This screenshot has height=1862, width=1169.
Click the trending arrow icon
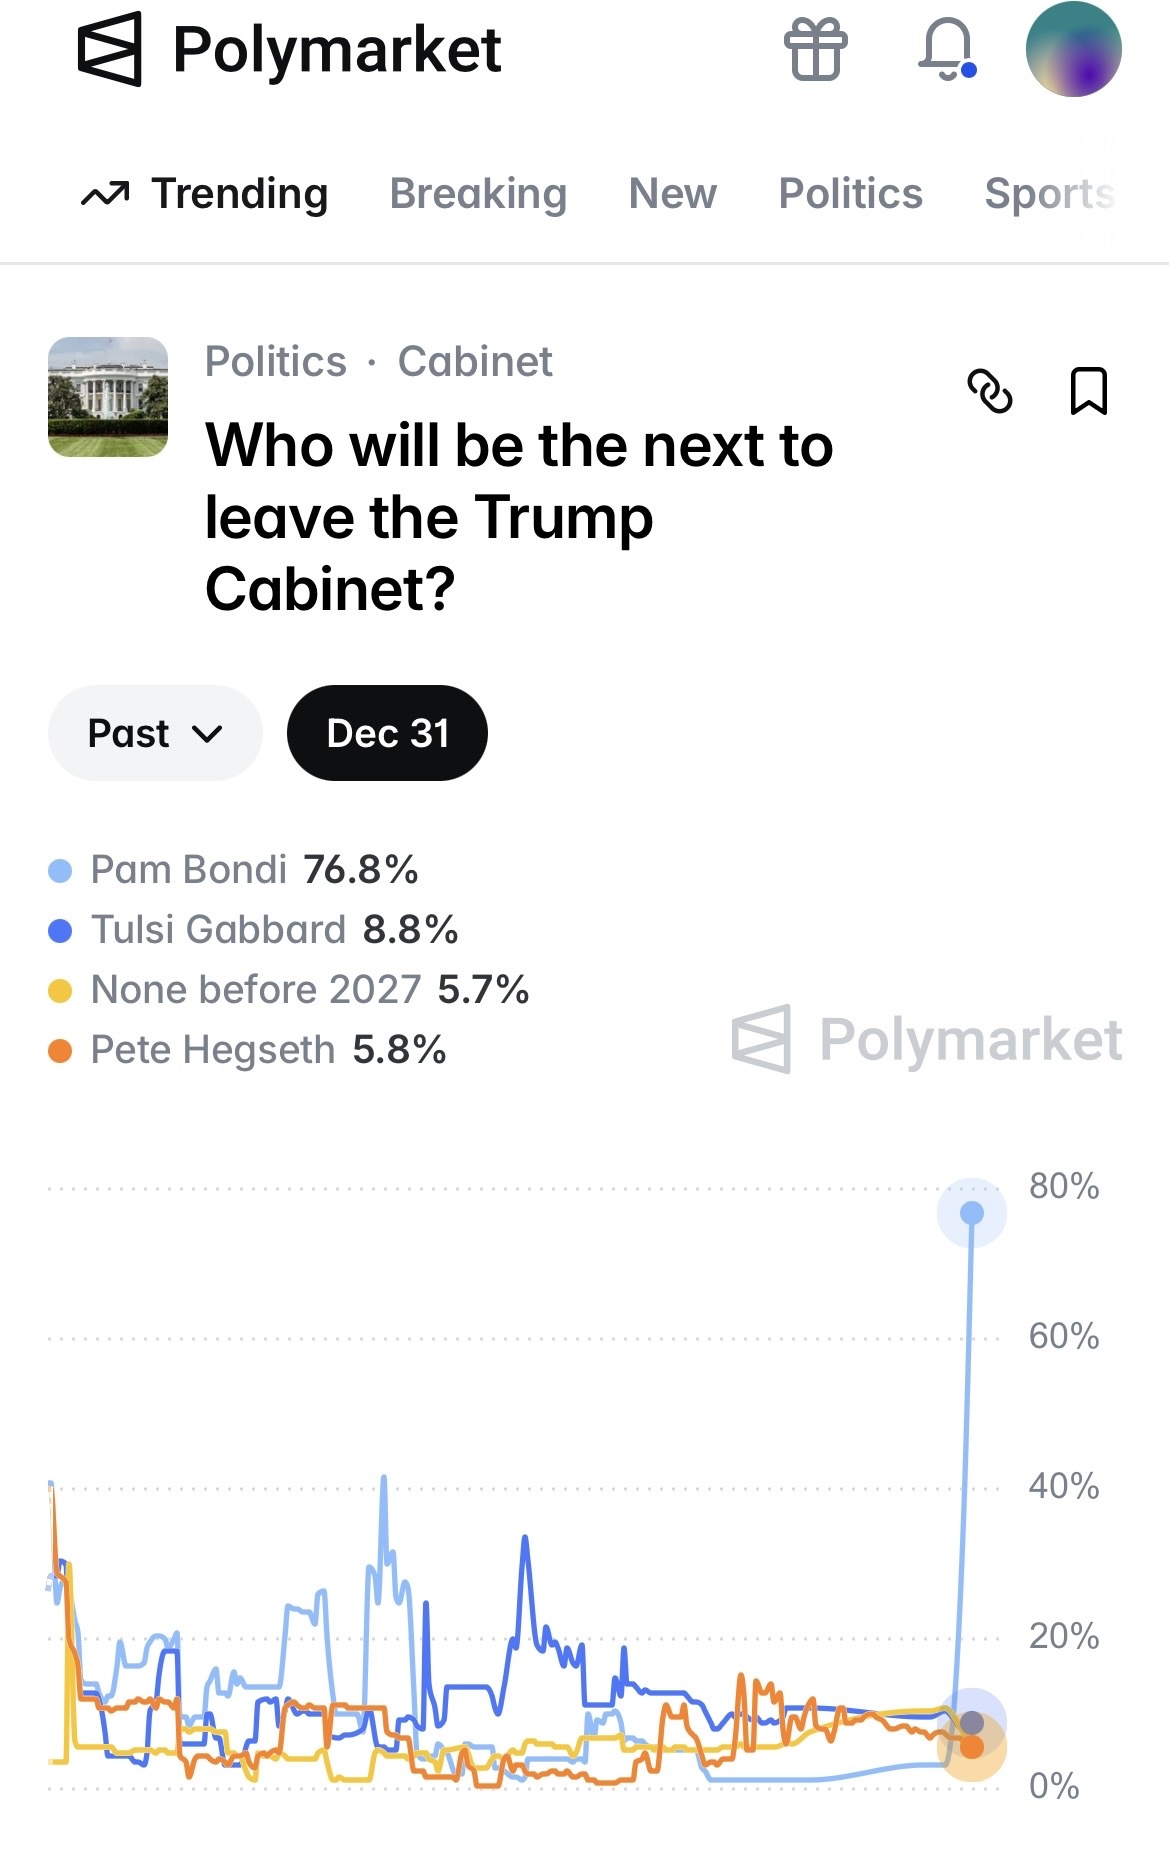105,194
